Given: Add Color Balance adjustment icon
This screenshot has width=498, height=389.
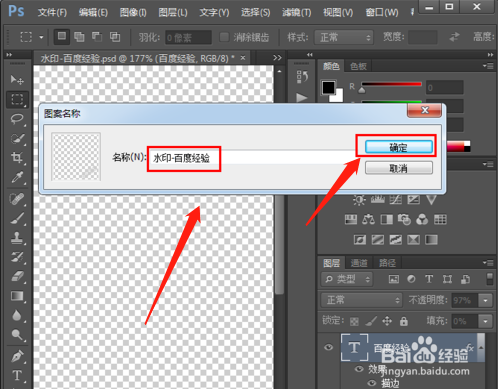Looking at the screenshot, I should 368,220.
